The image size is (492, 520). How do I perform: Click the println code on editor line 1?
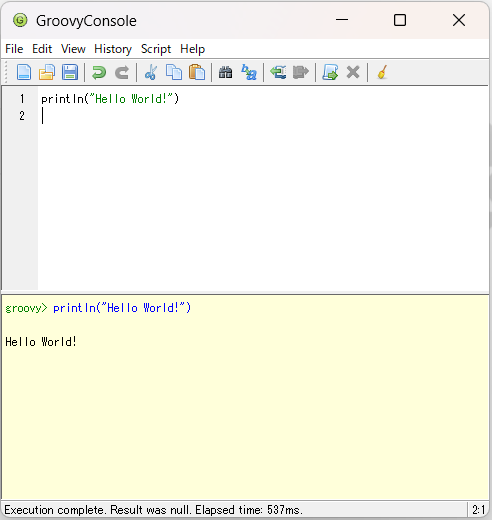(x=110, y=99)
